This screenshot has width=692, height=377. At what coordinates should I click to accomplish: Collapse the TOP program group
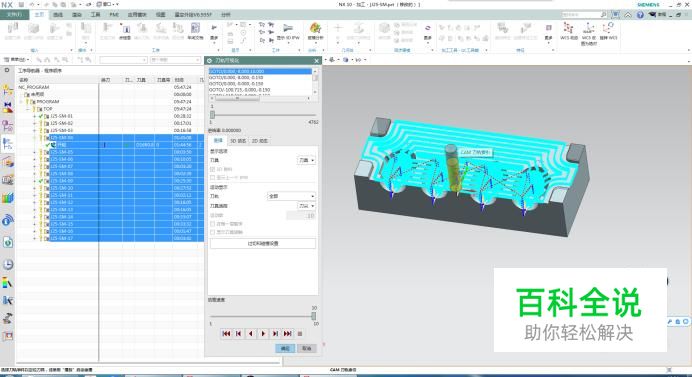click(x=28, y=109)
